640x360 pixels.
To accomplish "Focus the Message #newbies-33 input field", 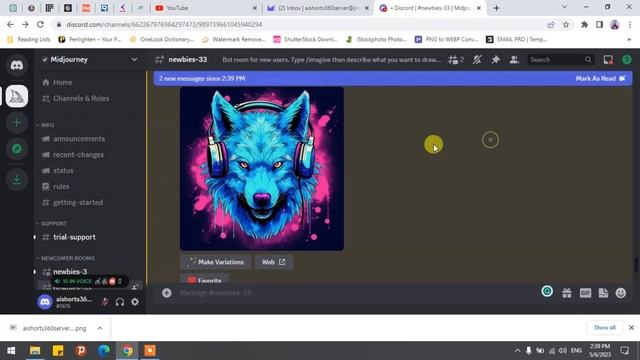I will 355,293.
